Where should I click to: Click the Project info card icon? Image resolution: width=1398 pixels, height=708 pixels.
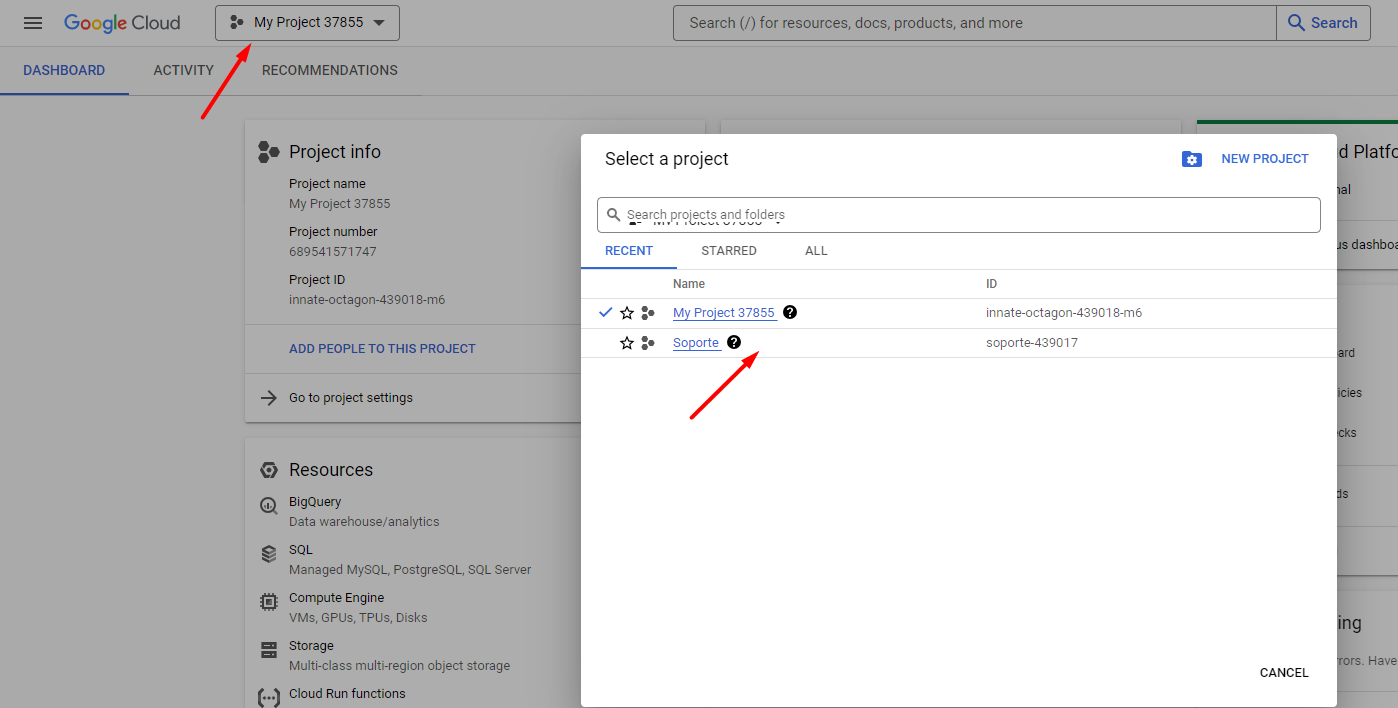coord(268,152)
